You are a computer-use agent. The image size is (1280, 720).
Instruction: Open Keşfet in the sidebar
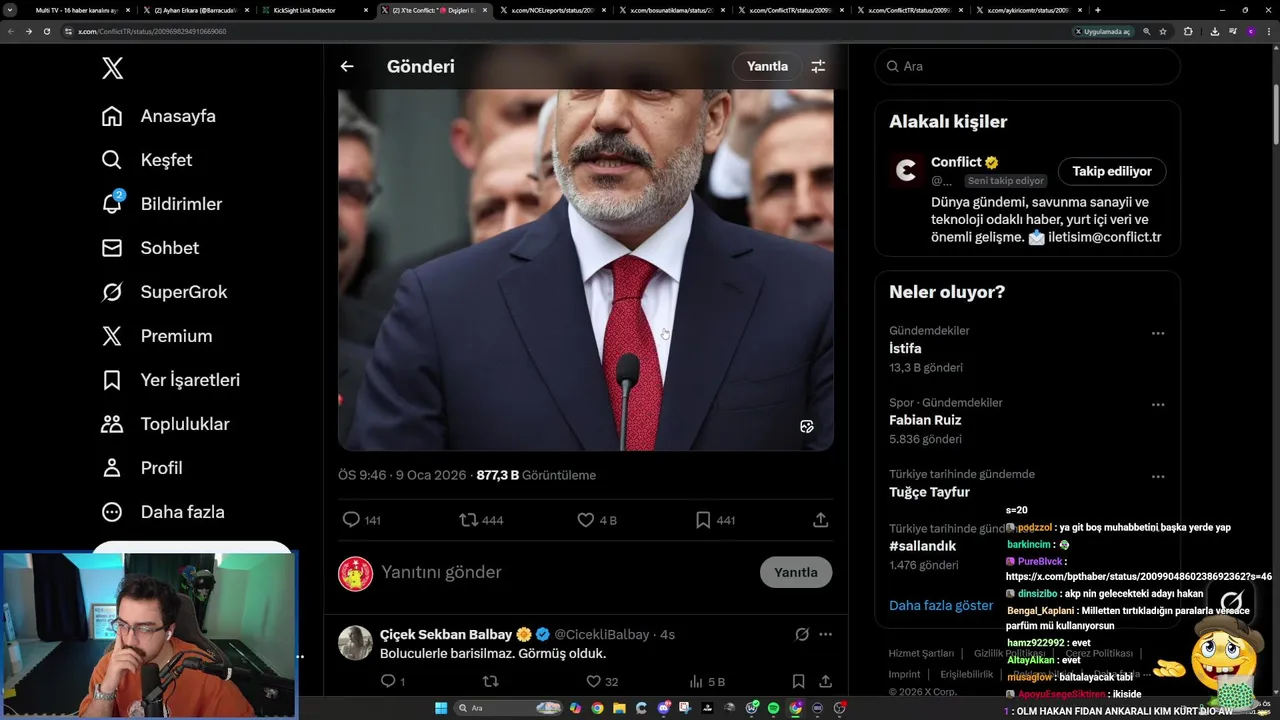tap(147, 160)
